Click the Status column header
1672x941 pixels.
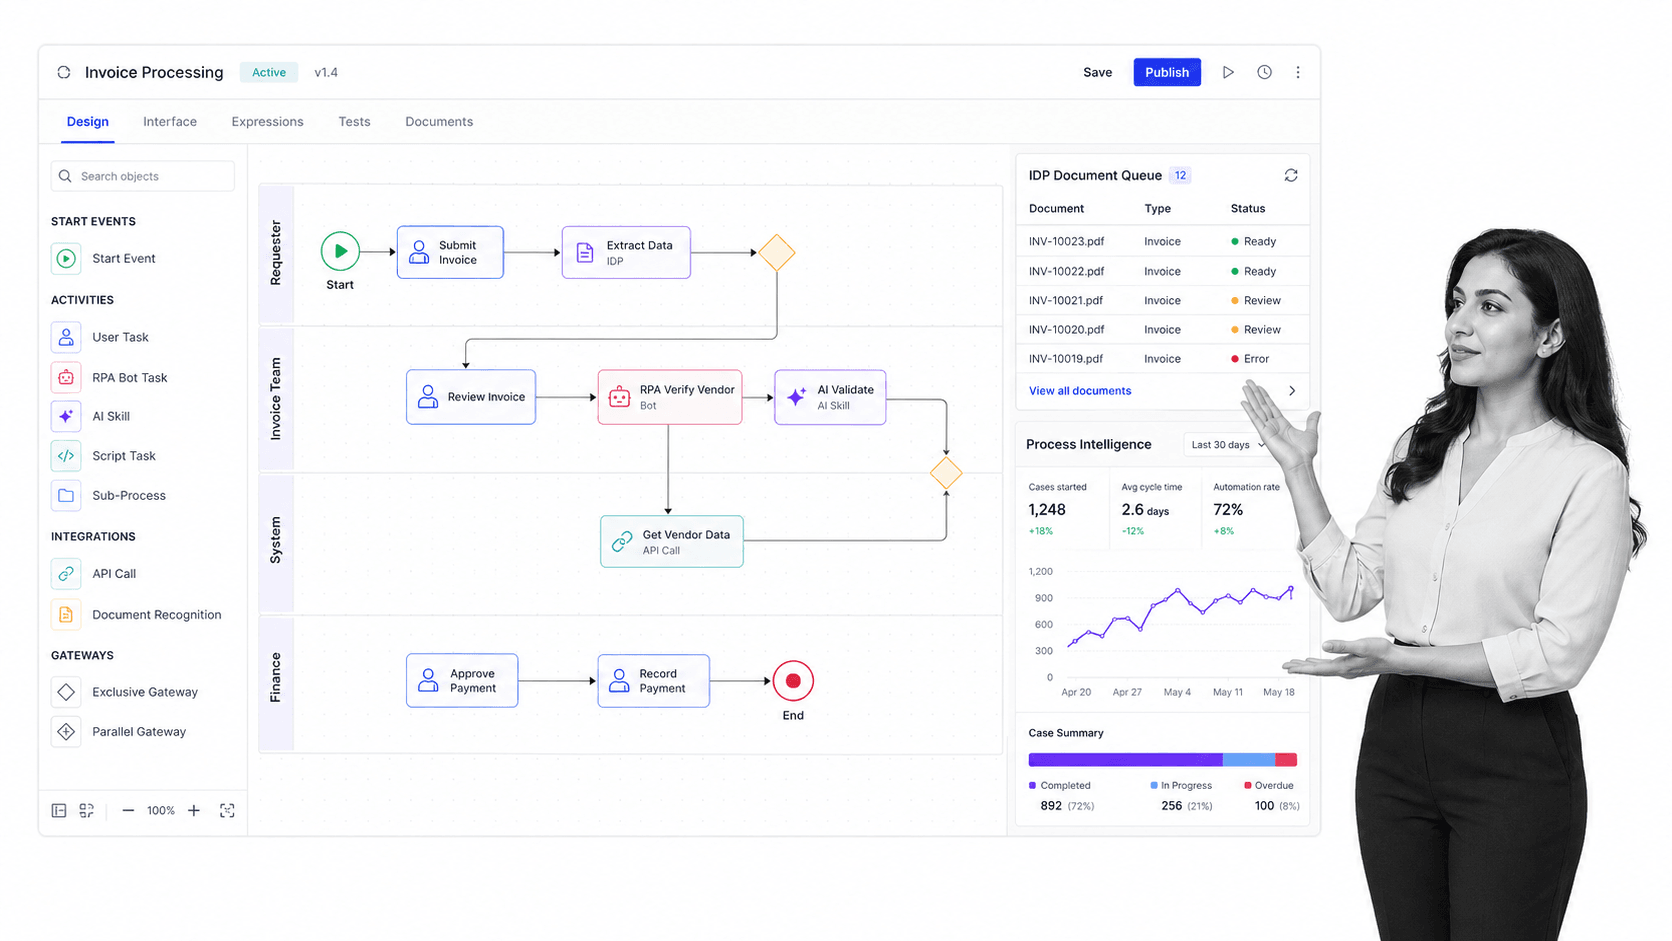click(x=1248, y=208)
